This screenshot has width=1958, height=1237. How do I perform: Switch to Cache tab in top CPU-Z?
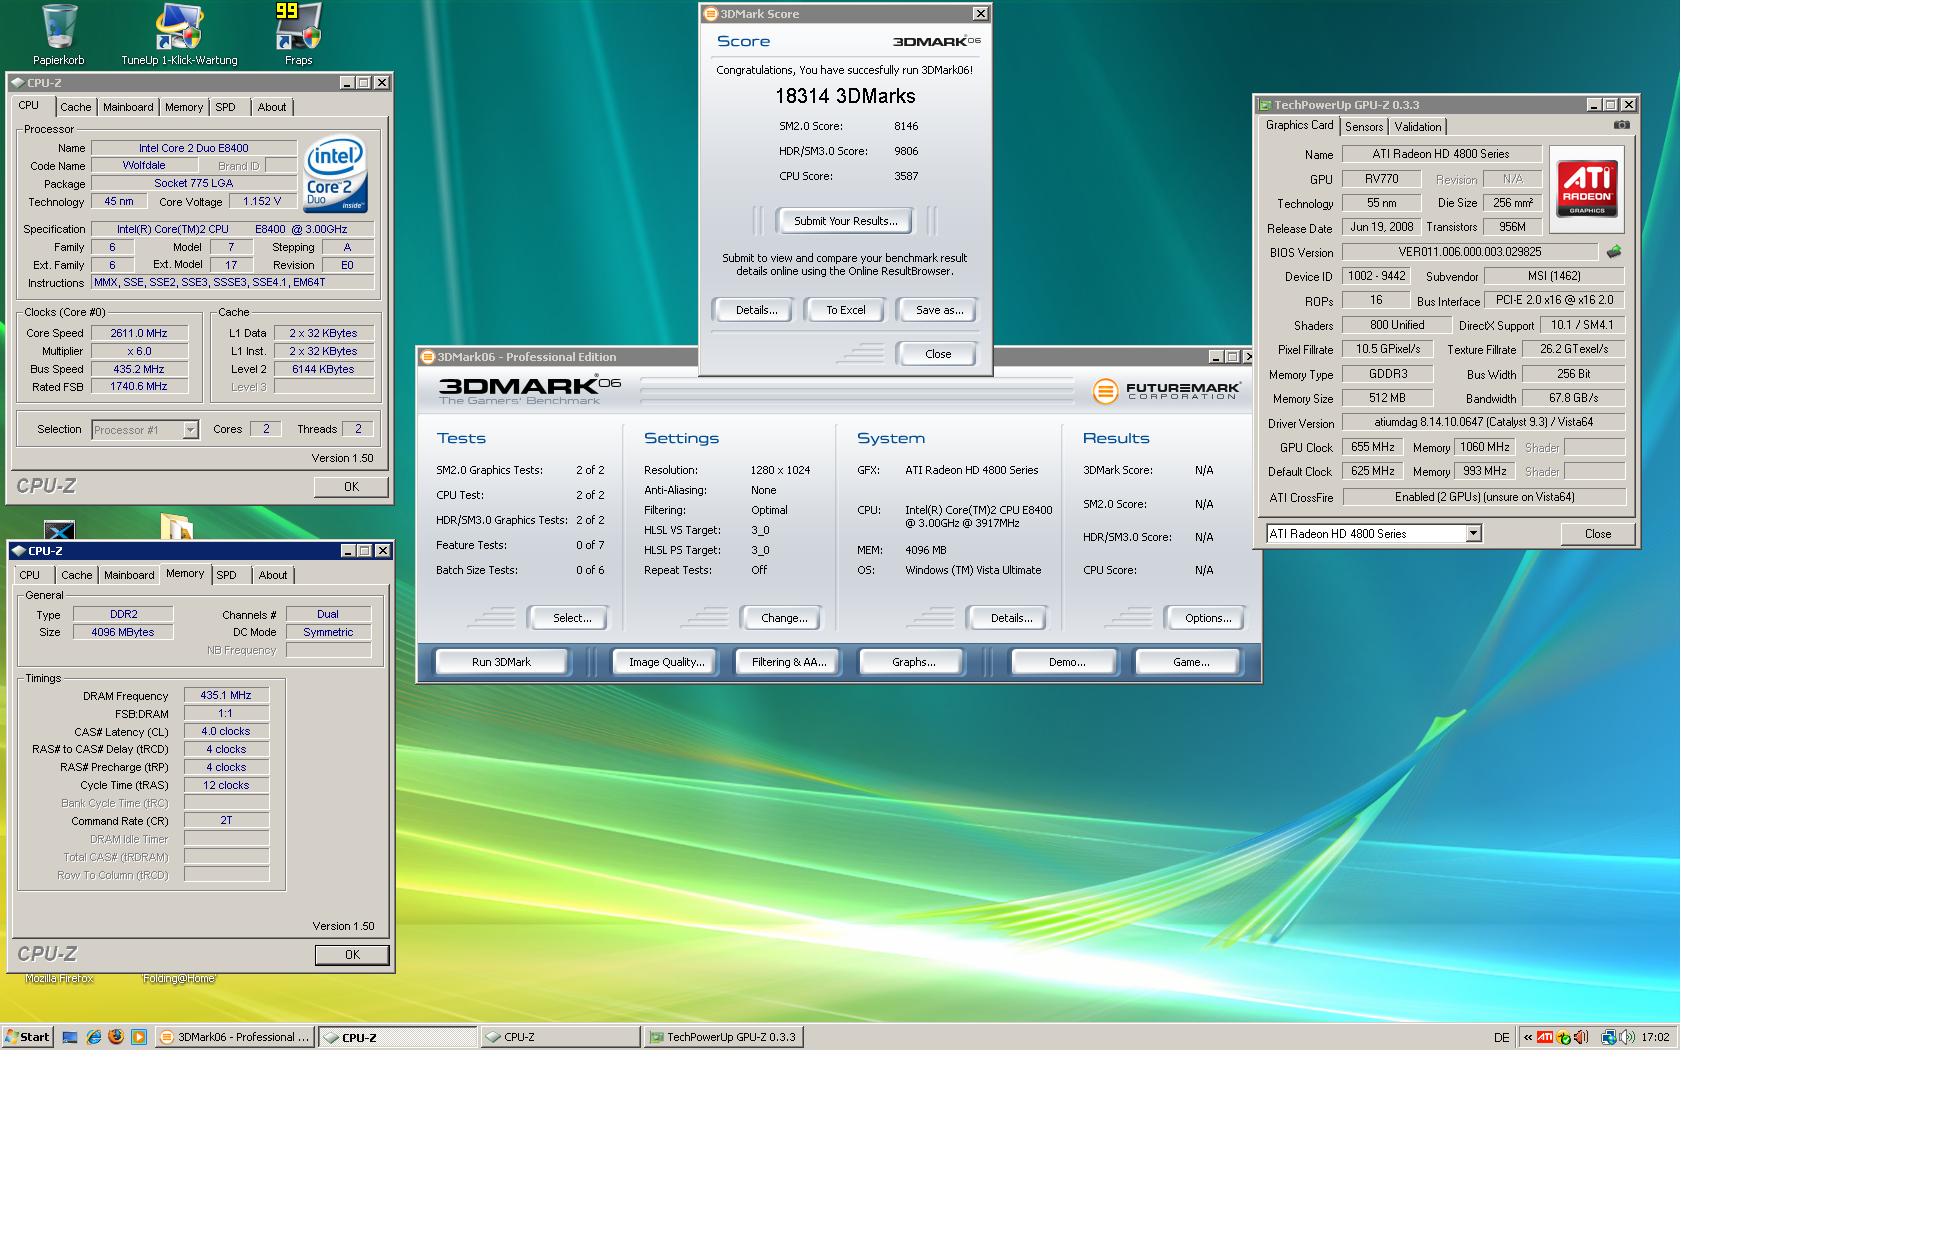pyautogui.click(x=76, y=107)
